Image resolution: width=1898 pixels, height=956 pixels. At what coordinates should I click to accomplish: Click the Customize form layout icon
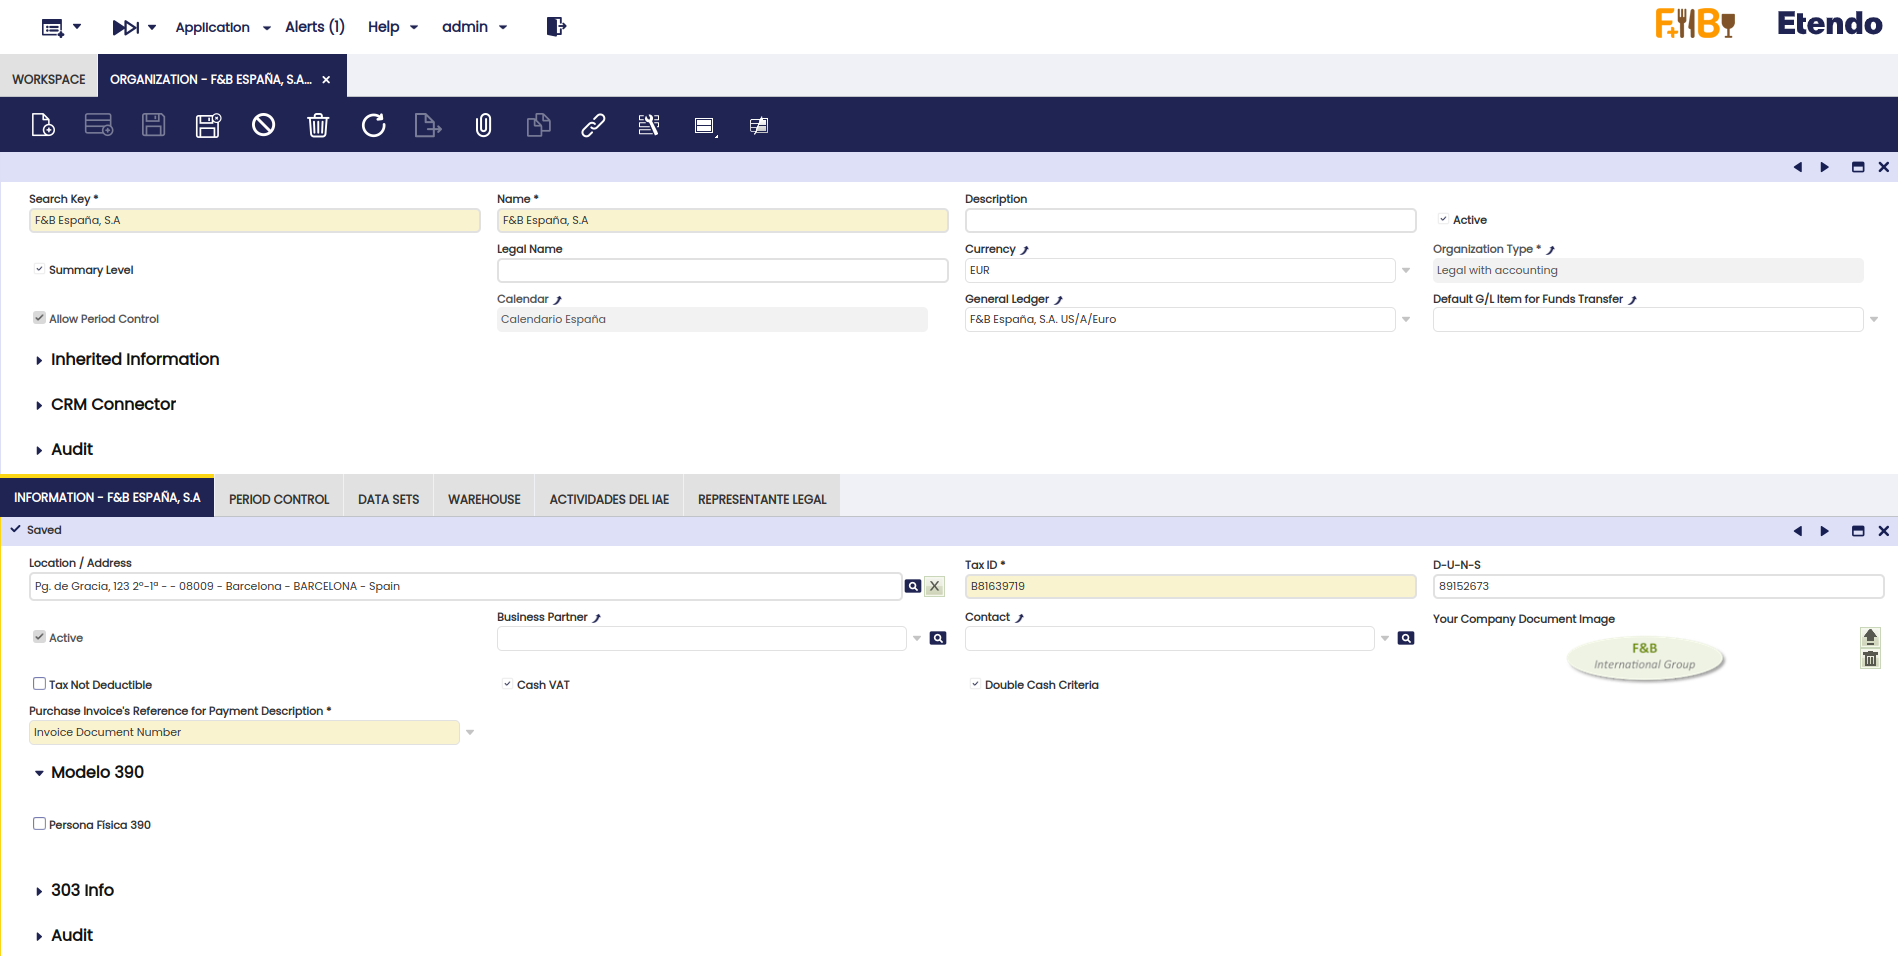649,125
